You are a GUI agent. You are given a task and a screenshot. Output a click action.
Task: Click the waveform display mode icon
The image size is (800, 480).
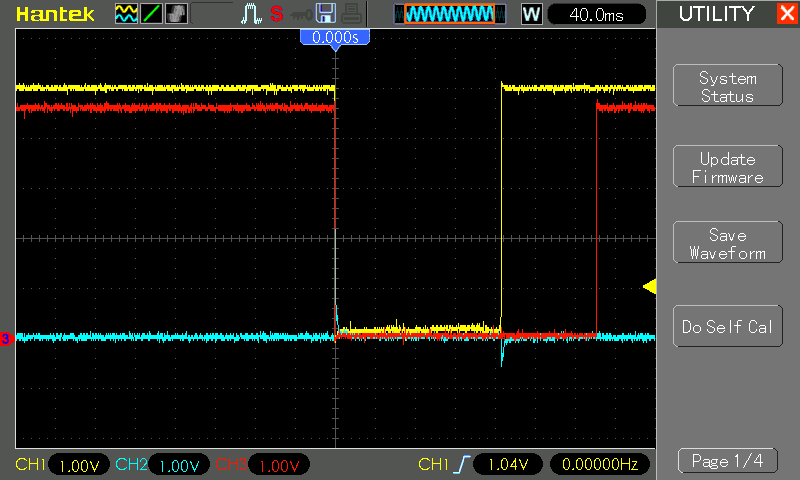(x=126, y=14)
